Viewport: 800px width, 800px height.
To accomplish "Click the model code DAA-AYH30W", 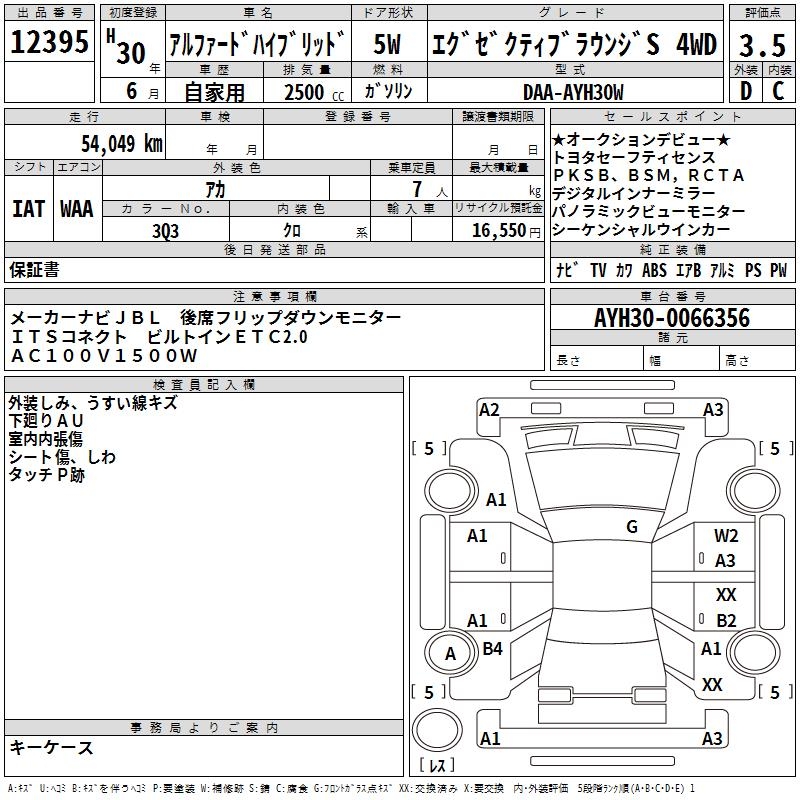I will coord(573,92).
